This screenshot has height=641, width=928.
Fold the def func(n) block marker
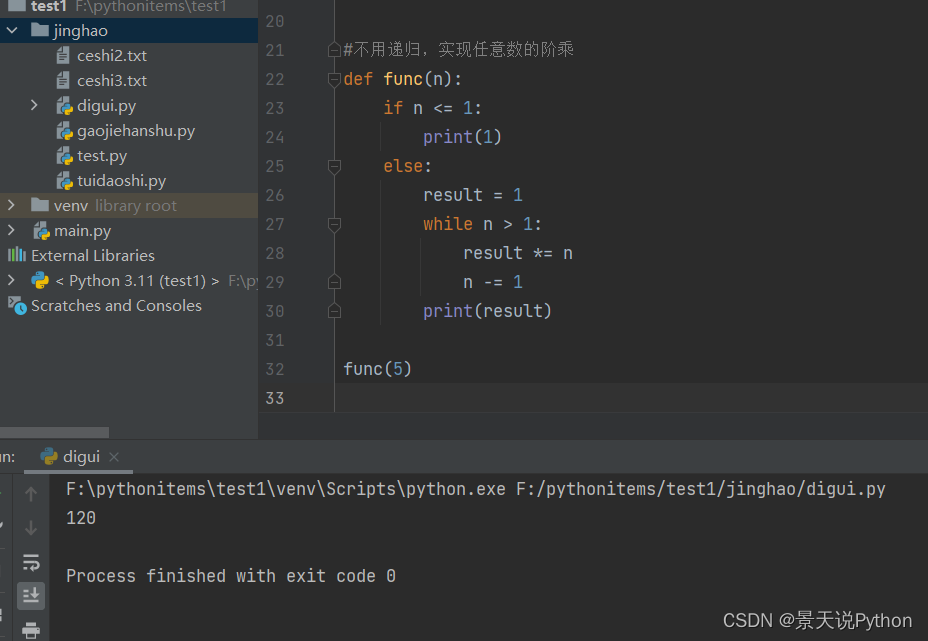click(334, 79)
